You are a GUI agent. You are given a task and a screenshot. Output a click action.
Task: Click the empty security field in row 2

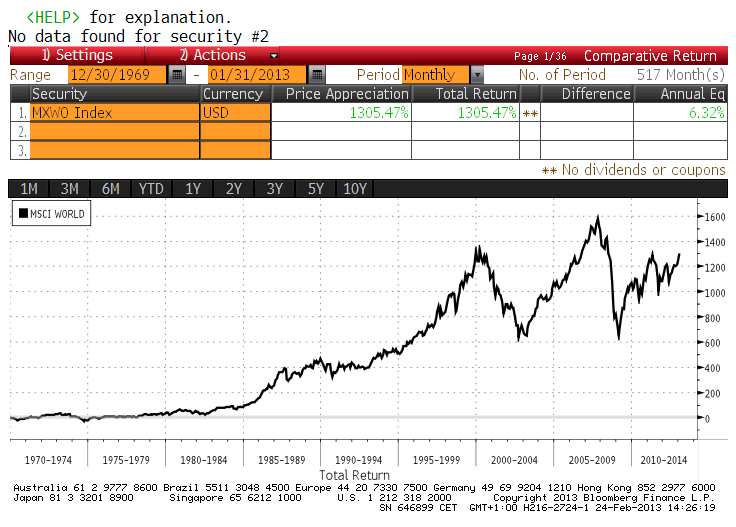click(x=115, y=131)
